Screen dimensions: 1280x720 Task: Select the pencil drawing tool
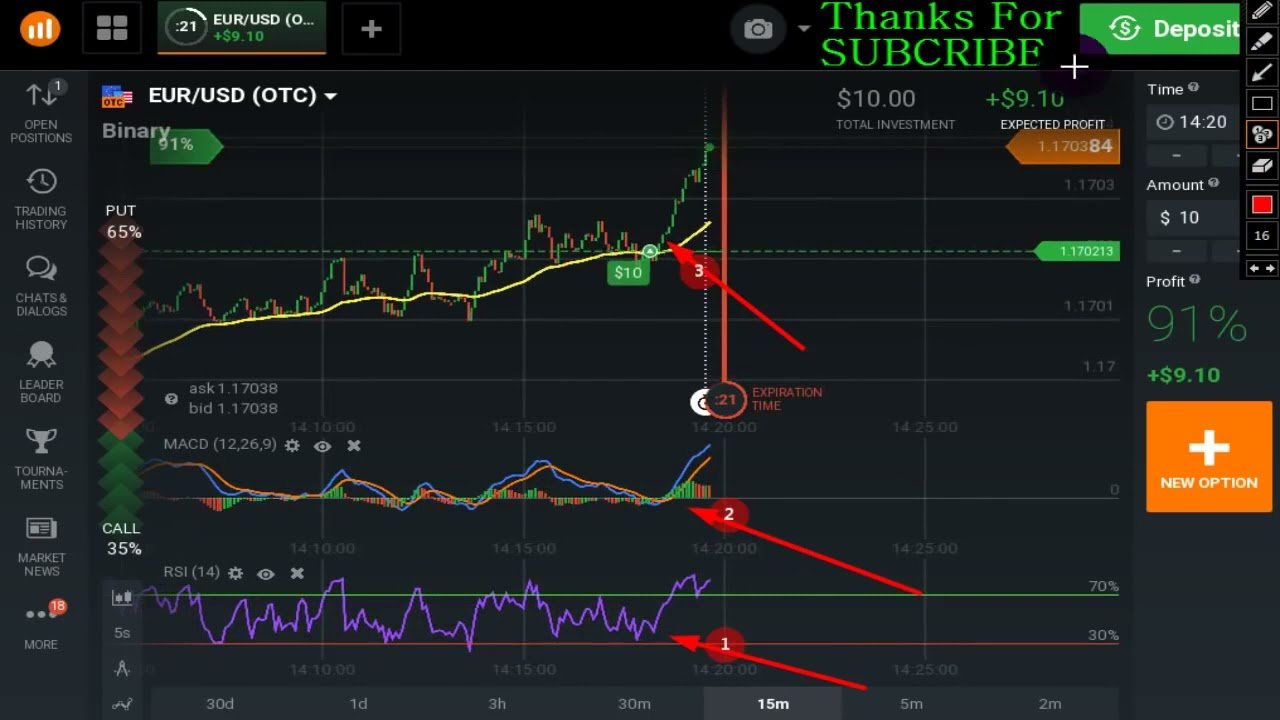coord(1262,10)
